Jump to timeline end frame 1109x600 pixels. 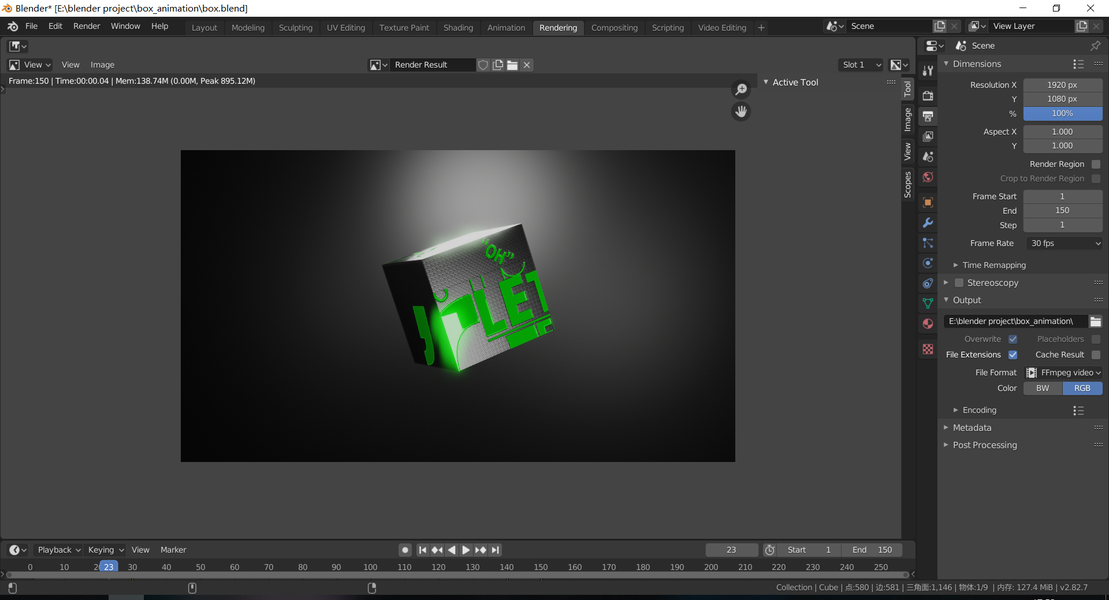pos(495,550)
